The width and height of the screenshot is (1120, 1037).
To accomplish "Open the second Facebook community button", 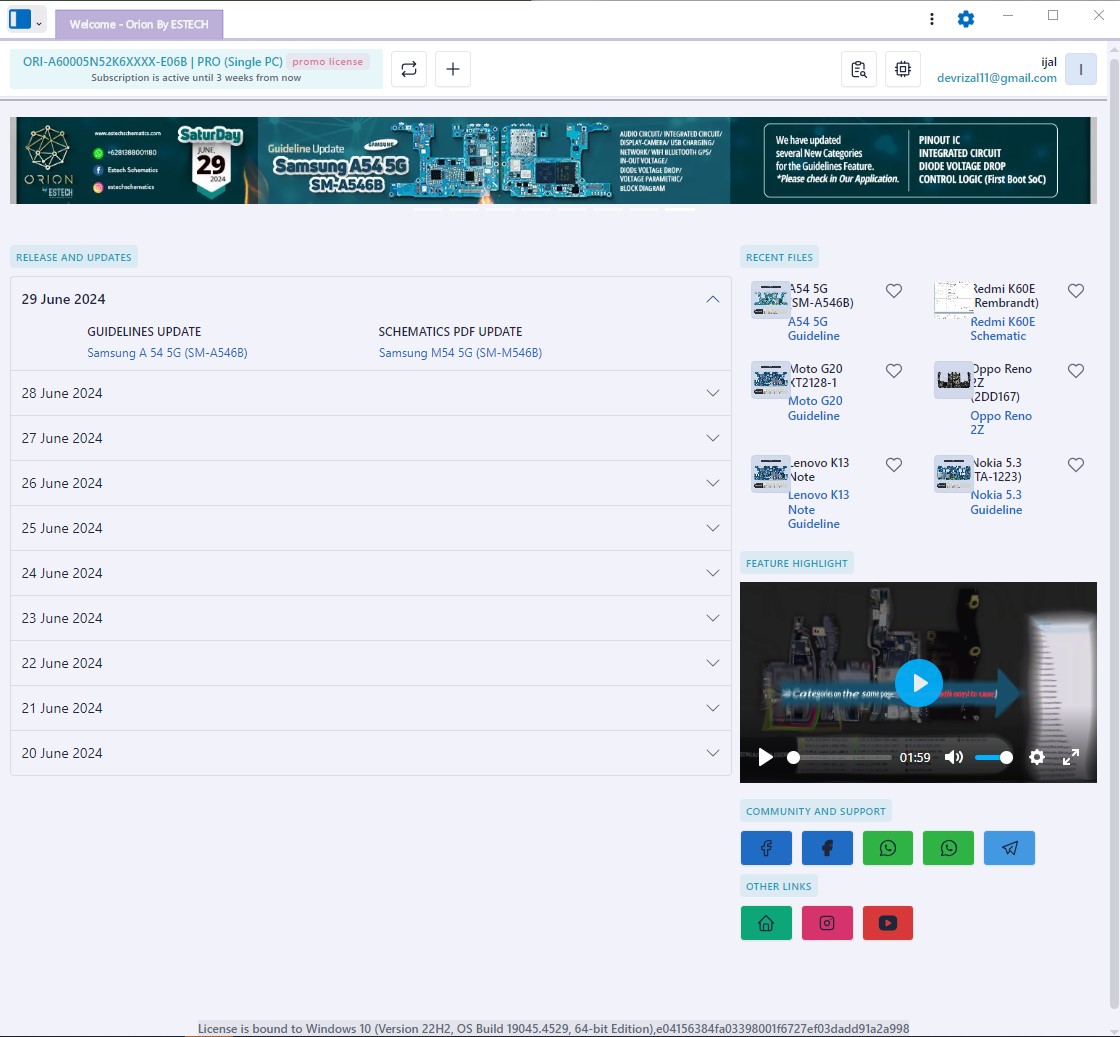I will (x=827, y=848).
